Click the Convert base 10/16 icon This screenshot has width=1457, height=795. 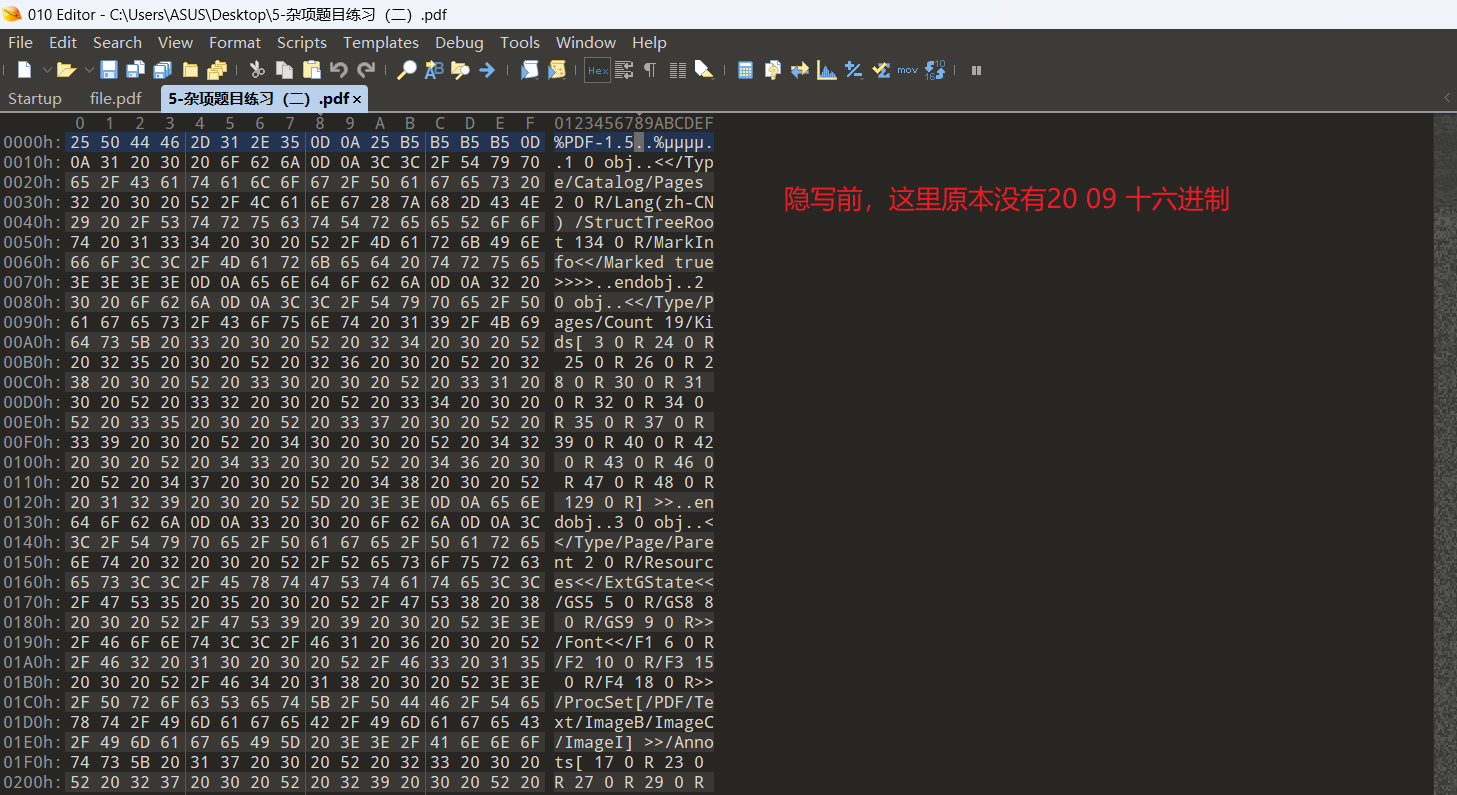pyautogui.click(x=935, y=70)
